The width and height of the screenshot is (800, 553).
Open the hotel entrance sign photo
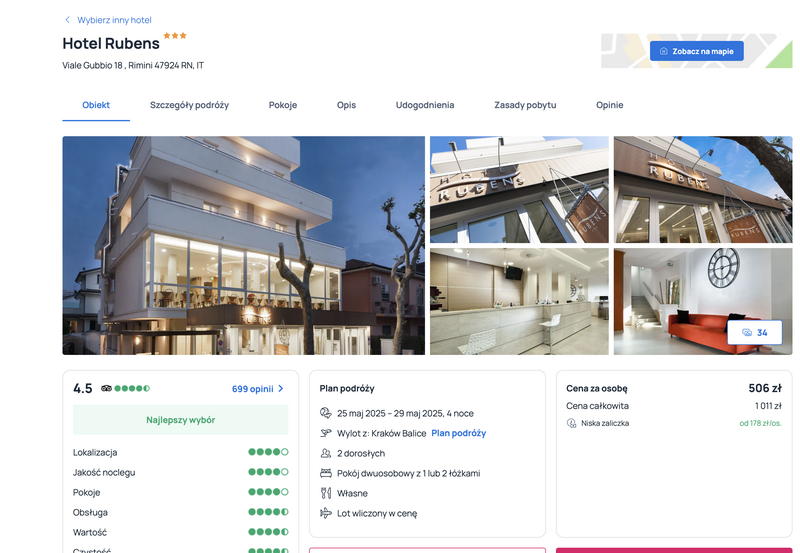(703, 189)
